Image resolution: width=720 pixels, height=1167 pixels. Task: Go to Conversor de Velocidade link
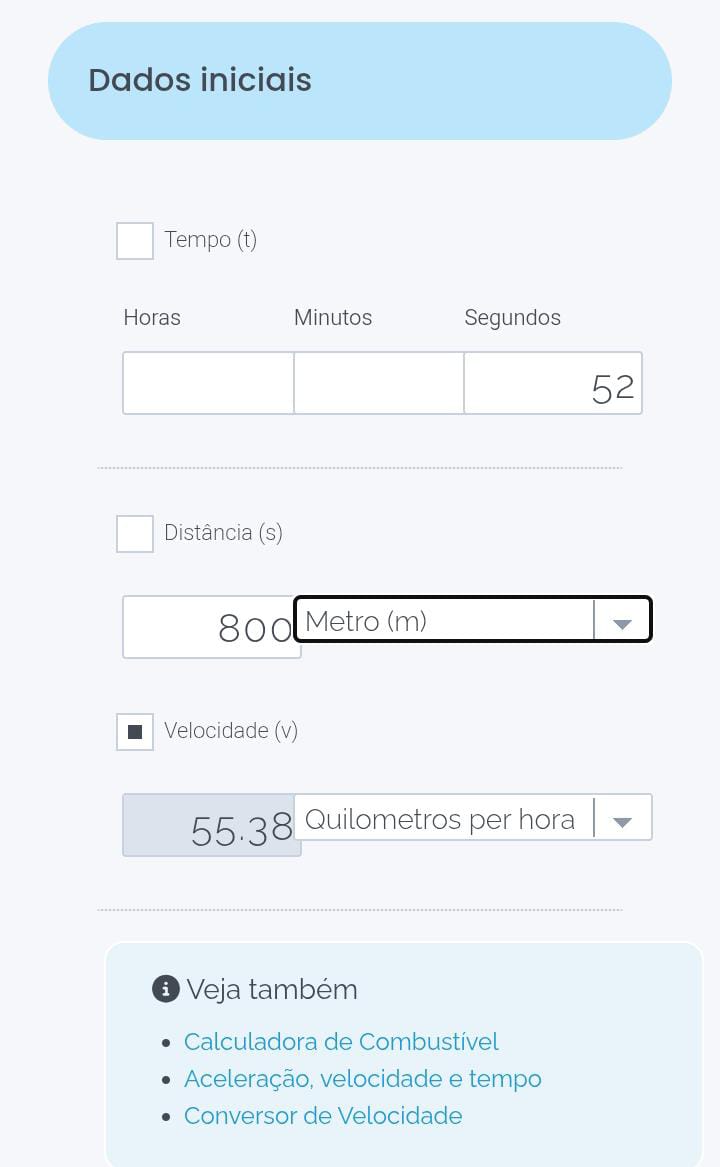[x=323, y=1116]
